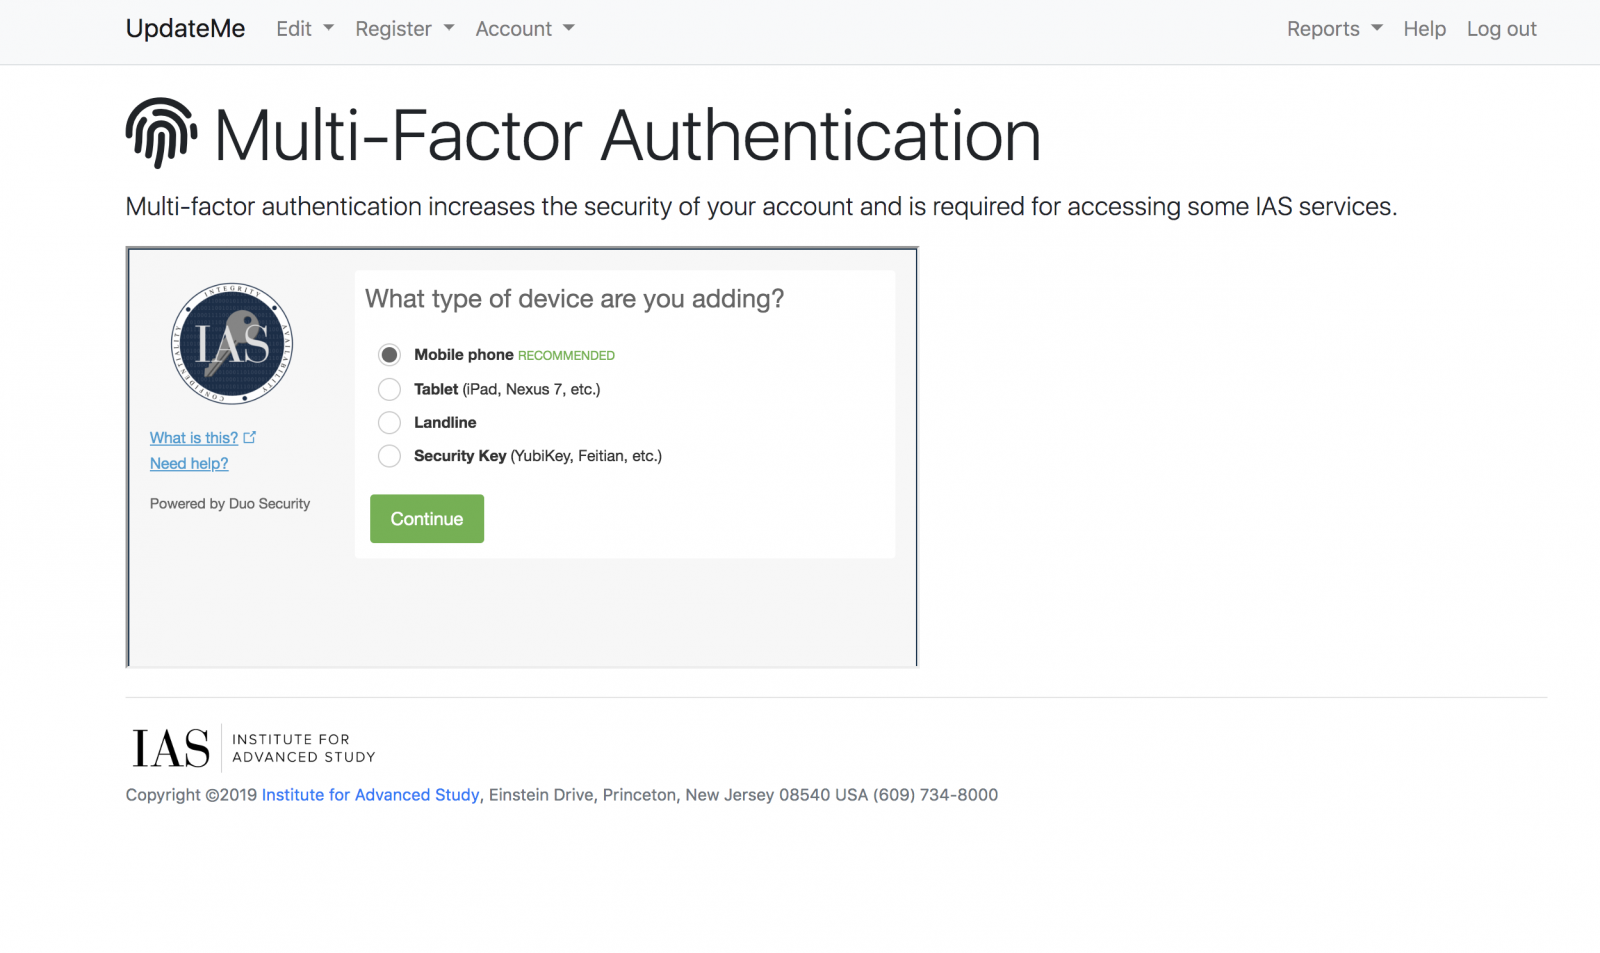
Task: Click Log out in the navbar
Action: (1501, 29)
